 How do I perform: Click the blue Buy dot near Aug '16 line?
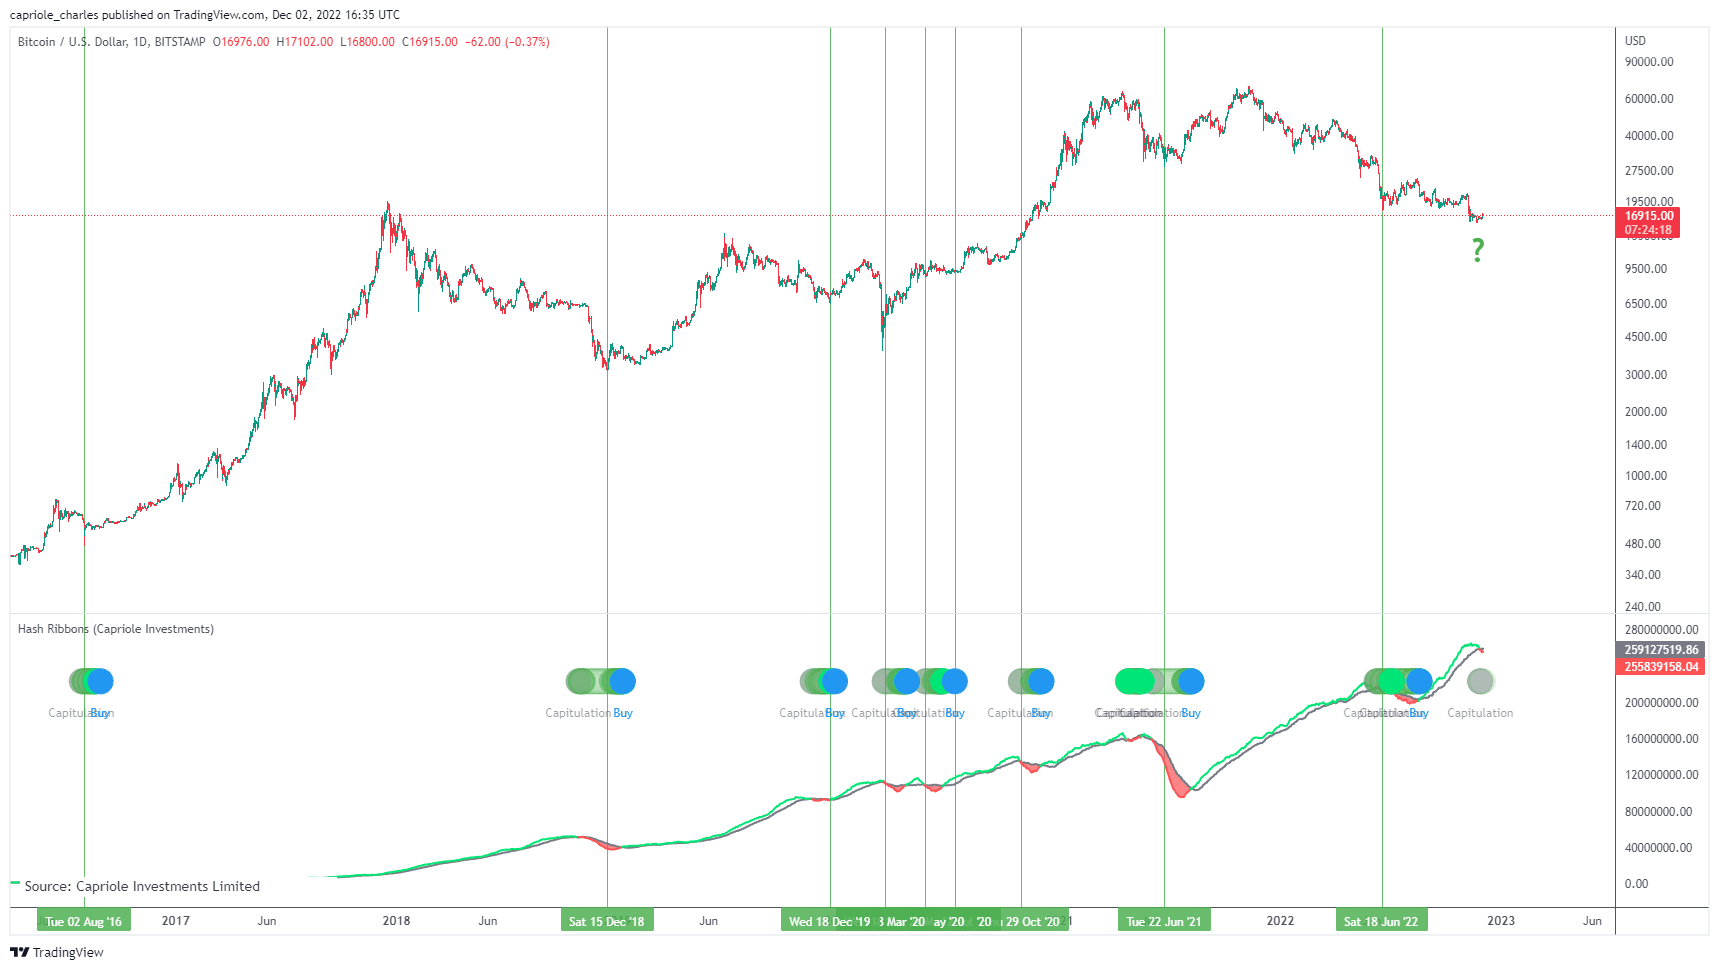100,681
